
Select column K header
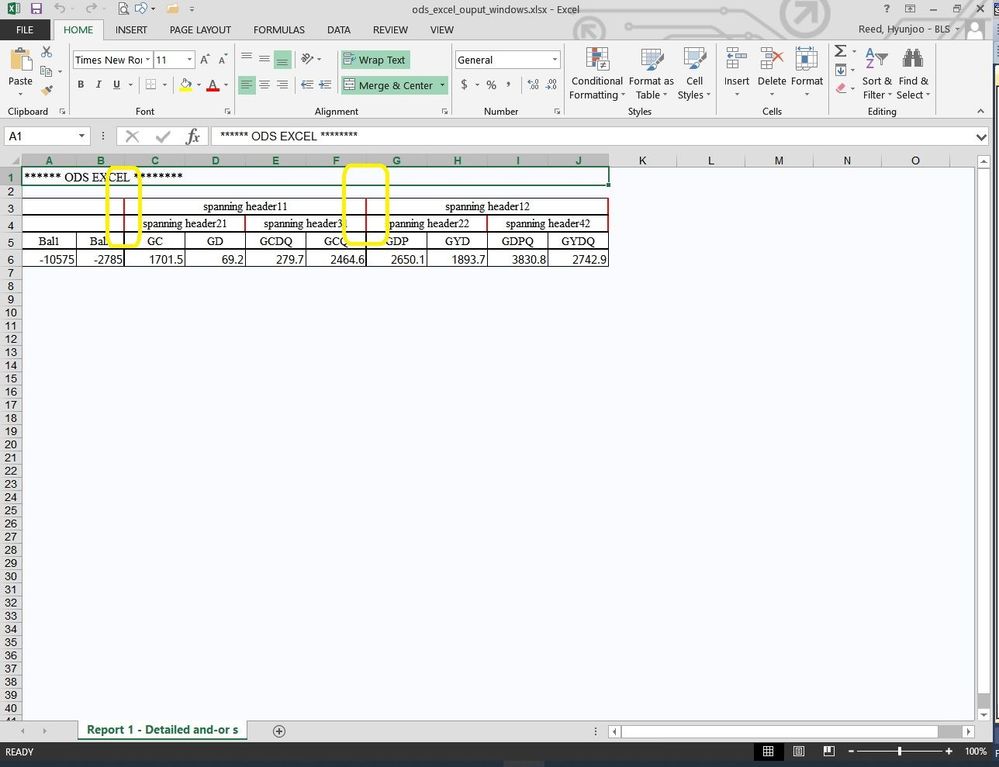point(642,161)
